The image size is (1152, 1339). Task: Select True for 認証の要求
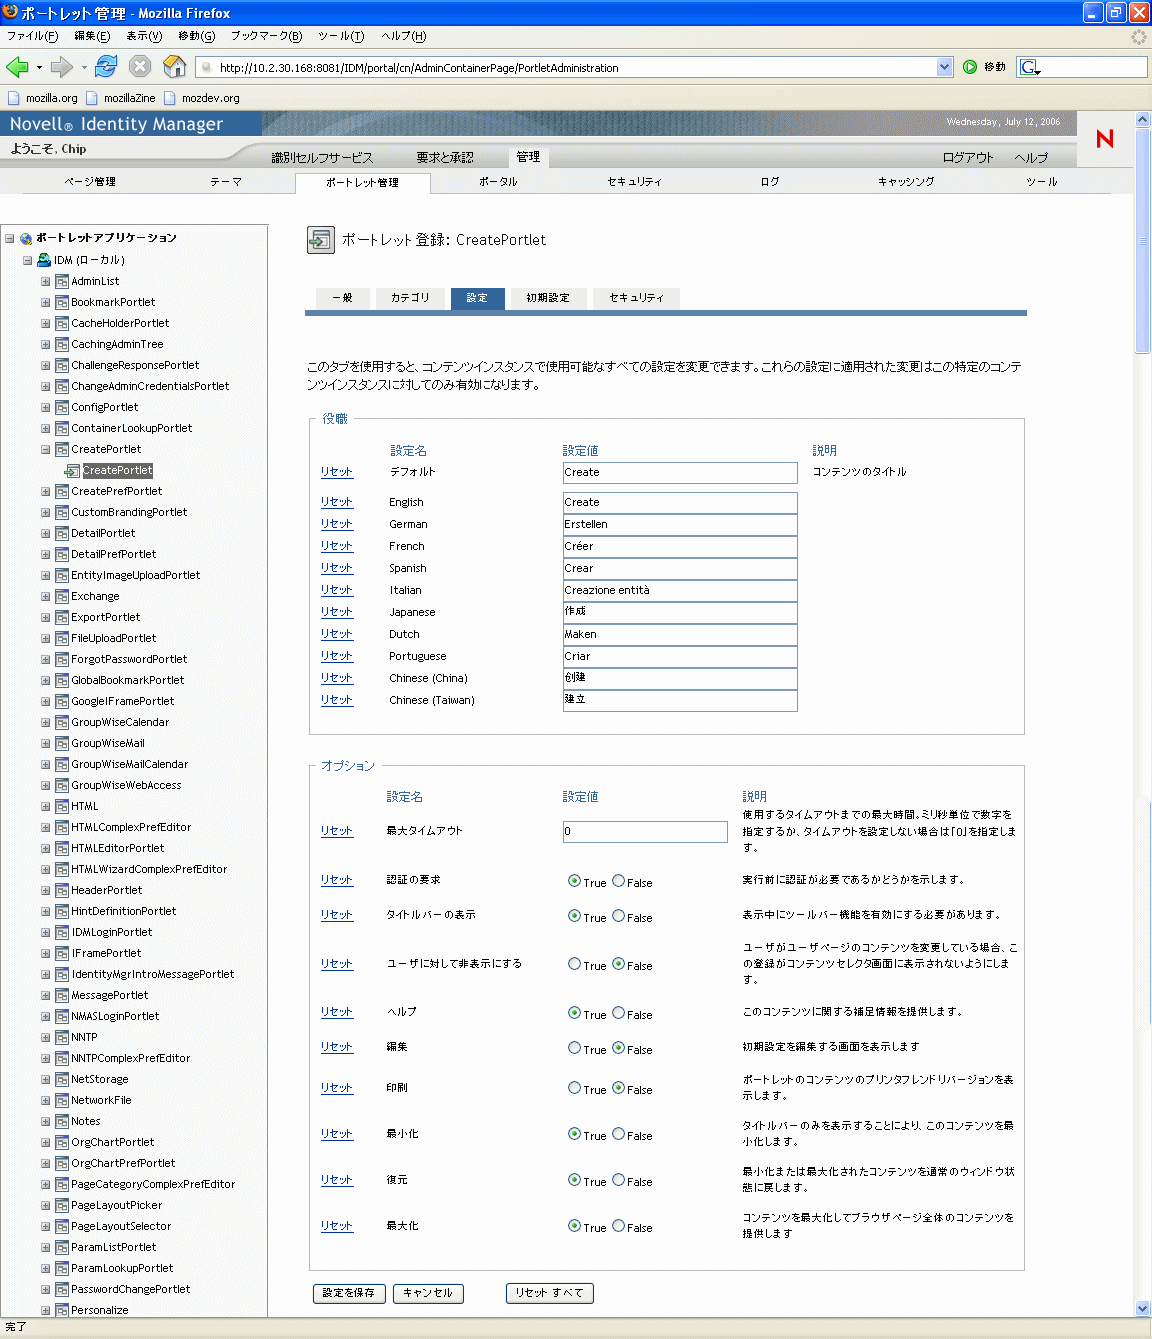[x=574, y=881]
